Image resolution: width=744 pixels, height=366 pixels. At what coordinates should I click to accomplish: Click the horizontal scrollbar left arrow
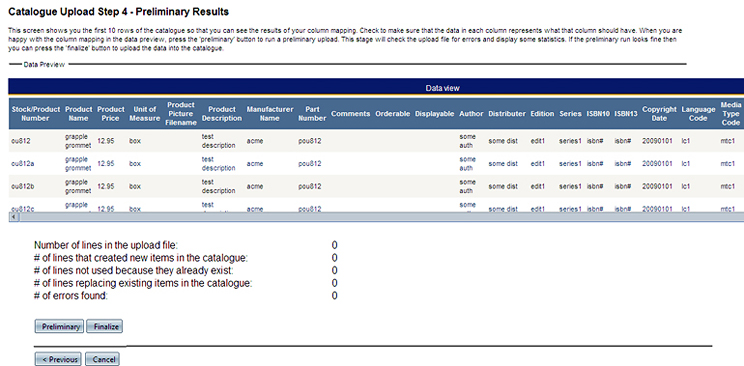13,216
